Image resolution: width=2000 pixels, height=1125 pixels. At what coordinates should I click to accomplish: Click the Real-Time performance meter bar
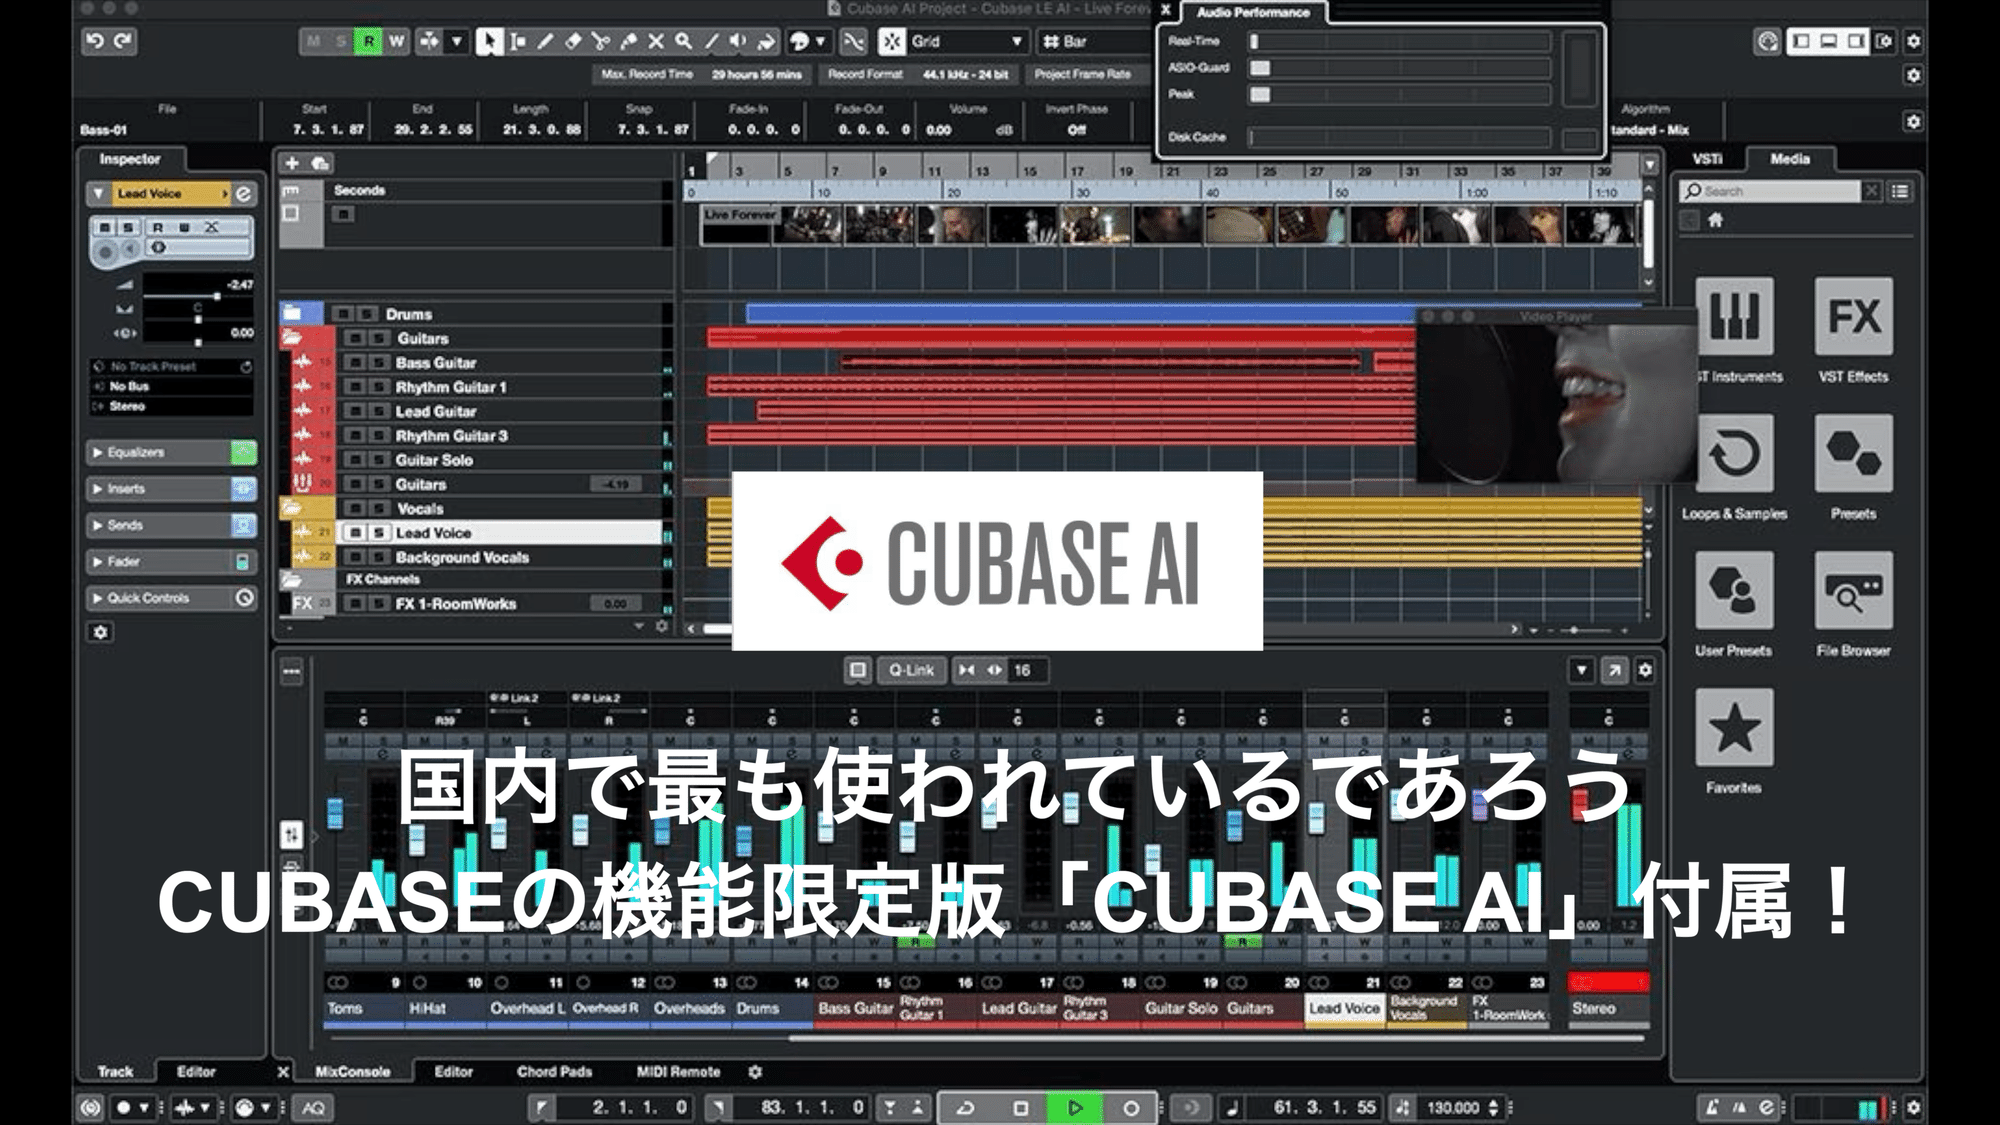tap(1399, 41)
